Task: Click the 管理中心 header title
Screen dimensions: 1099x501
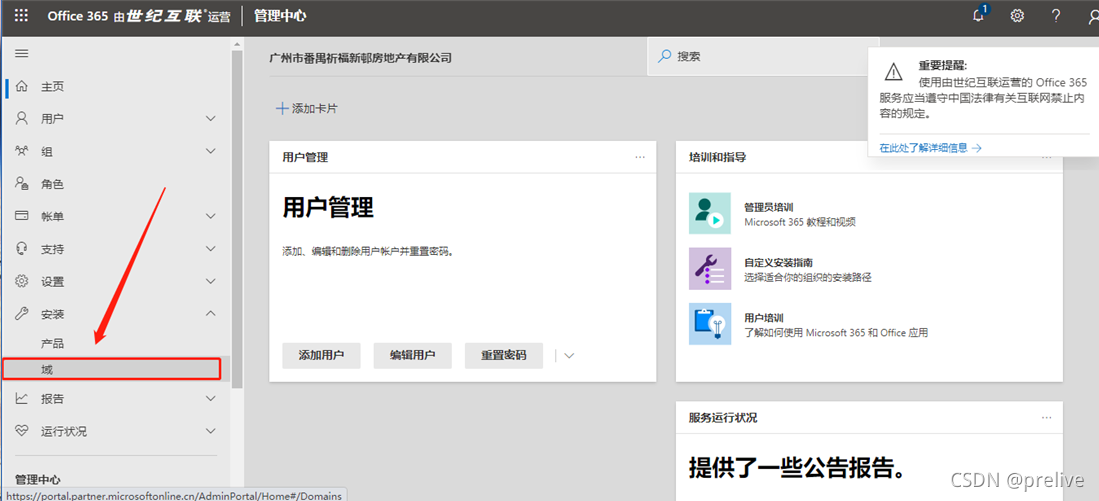Action: coord(280,16)
